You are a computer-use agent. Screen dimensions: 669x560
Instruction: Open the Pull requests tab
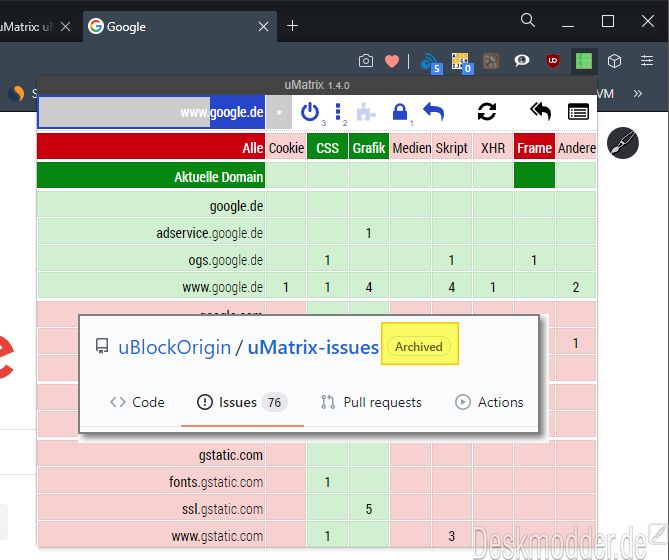click(371, 402)
